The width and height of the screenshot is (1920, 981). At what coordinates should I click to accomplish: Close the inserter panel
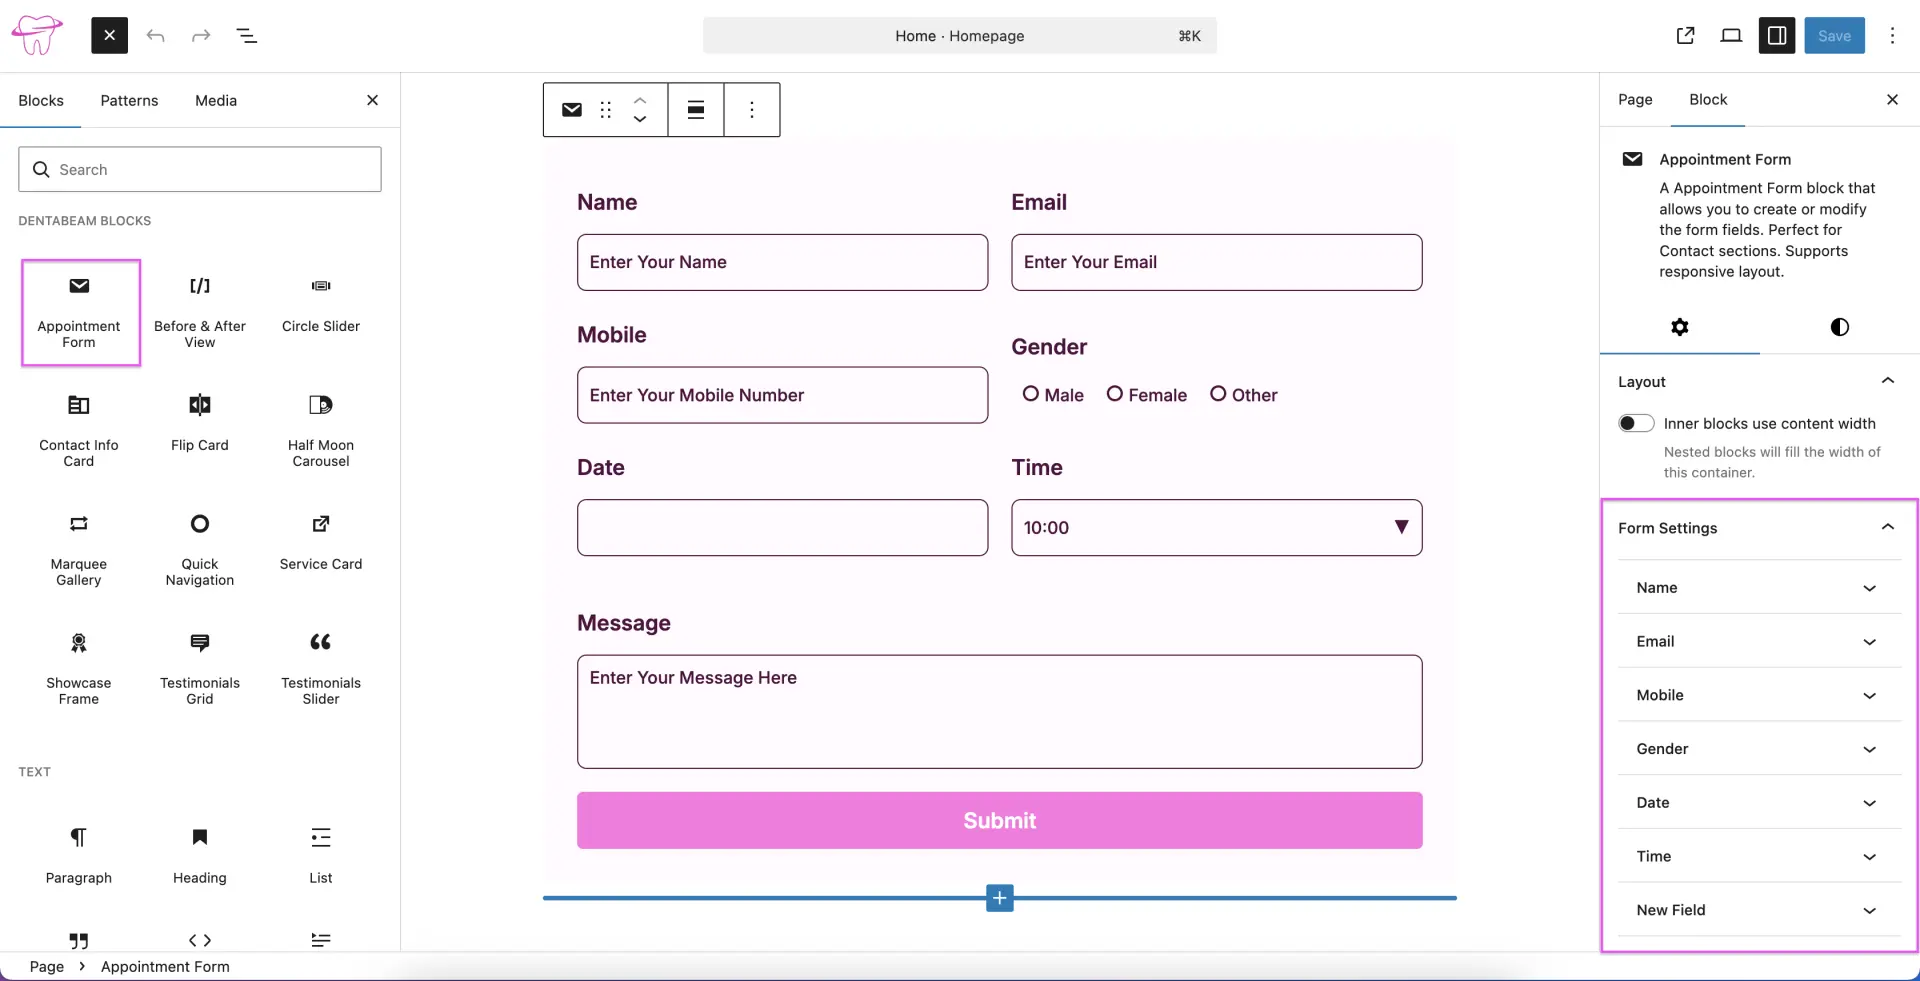click(x=372, y=100)
